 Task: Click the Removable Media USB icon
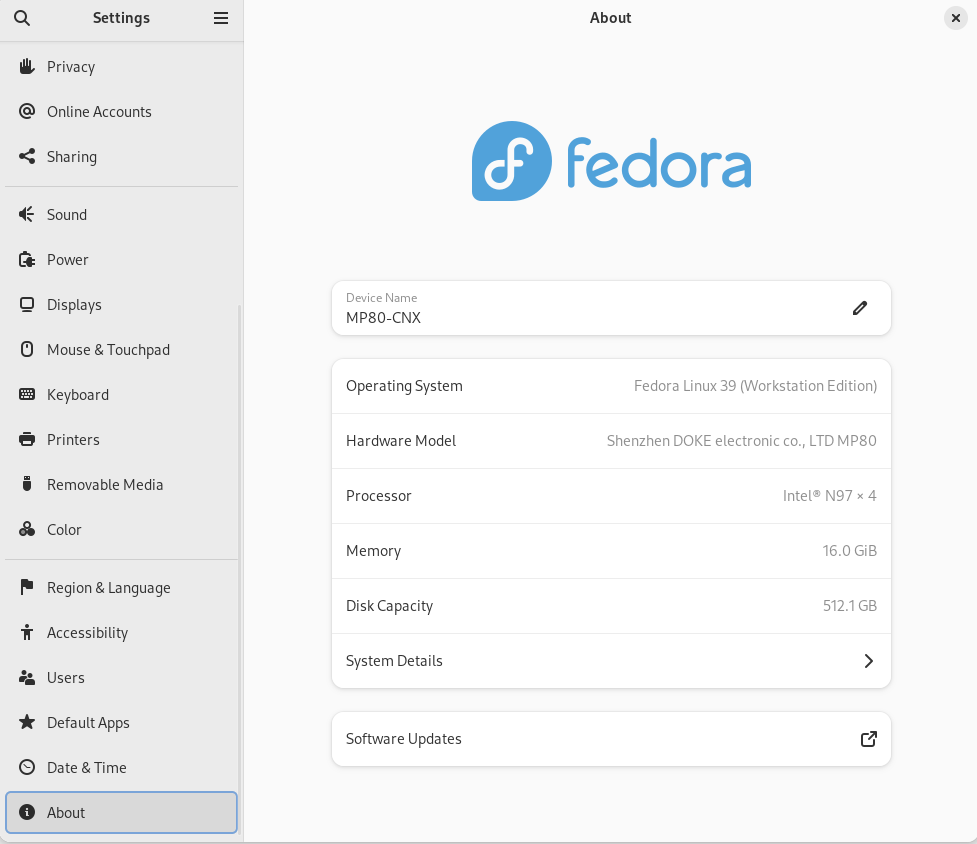point(27,484)
